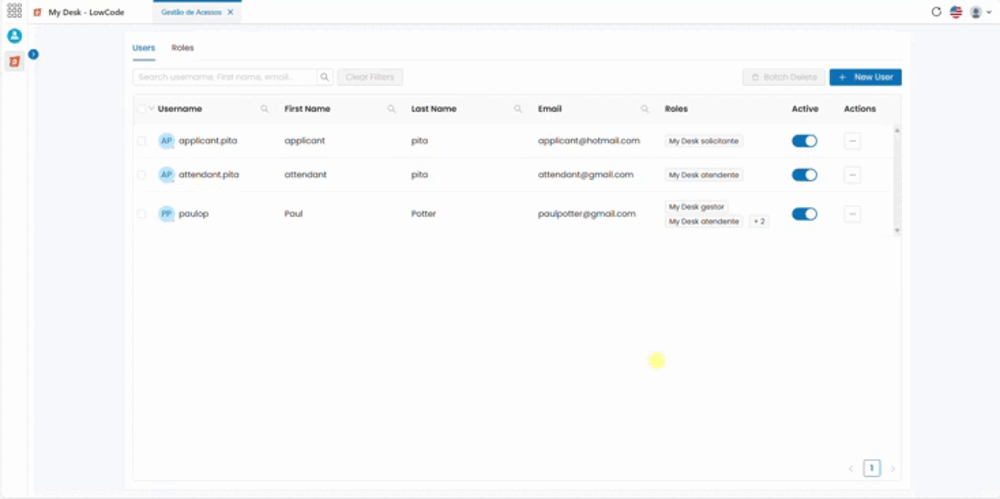
Task: Click the attendant@gmail.com email cell
Action: pos(585,175)
